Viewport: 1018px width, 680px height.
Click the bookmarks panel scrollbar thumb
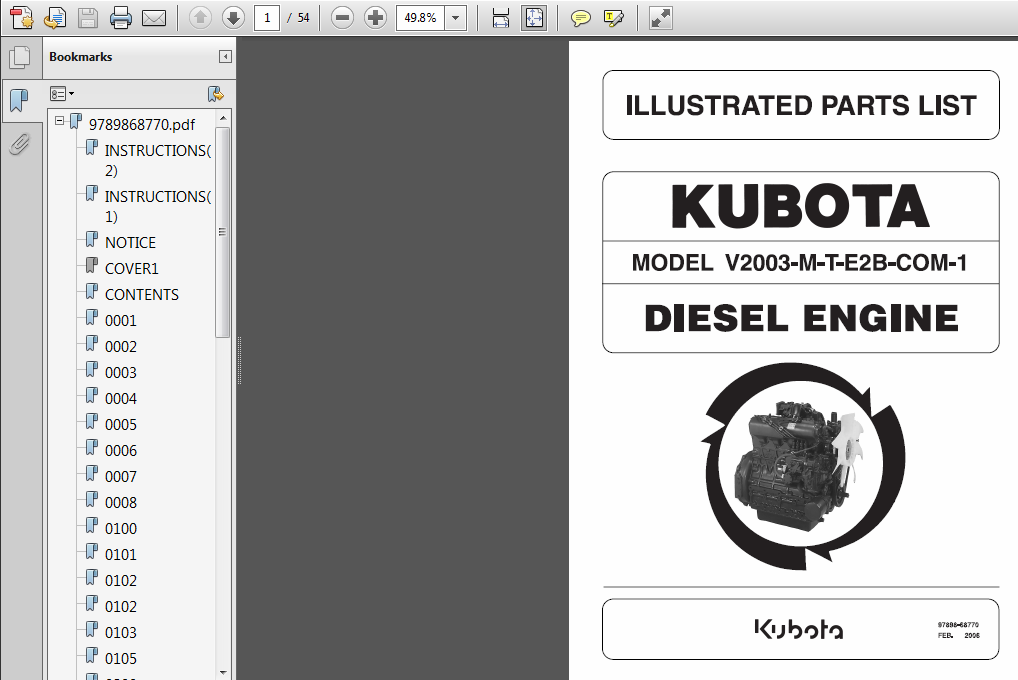pos(223,232)
